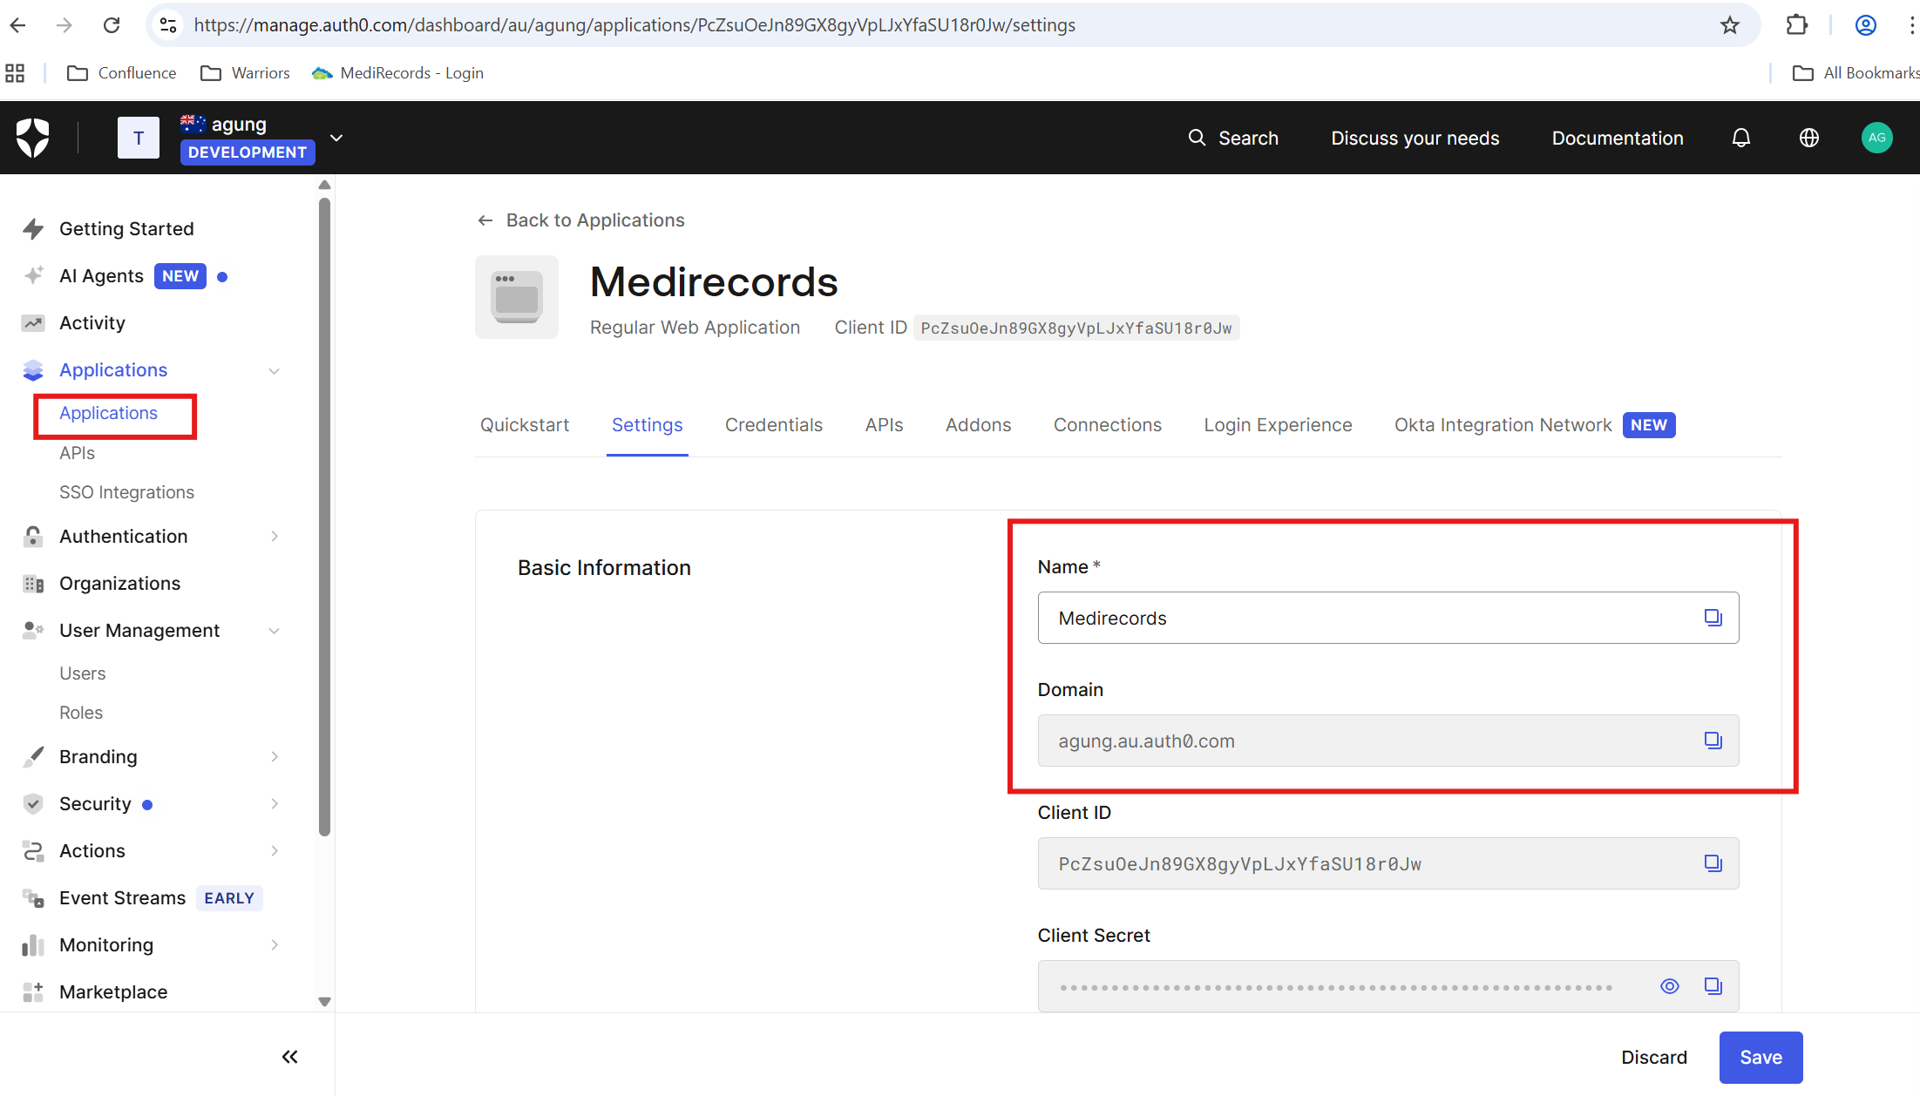Collapse the sidebar with double-chevron icon
The image size is (1920, 1096).
pyautogui.click(x=290, y=1057)
